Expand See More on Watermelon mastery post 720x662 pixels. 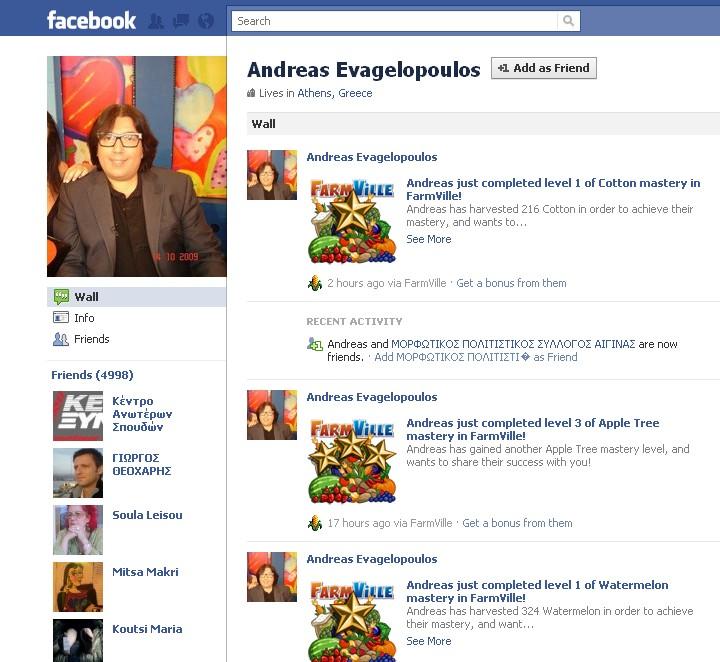(428, 641)
